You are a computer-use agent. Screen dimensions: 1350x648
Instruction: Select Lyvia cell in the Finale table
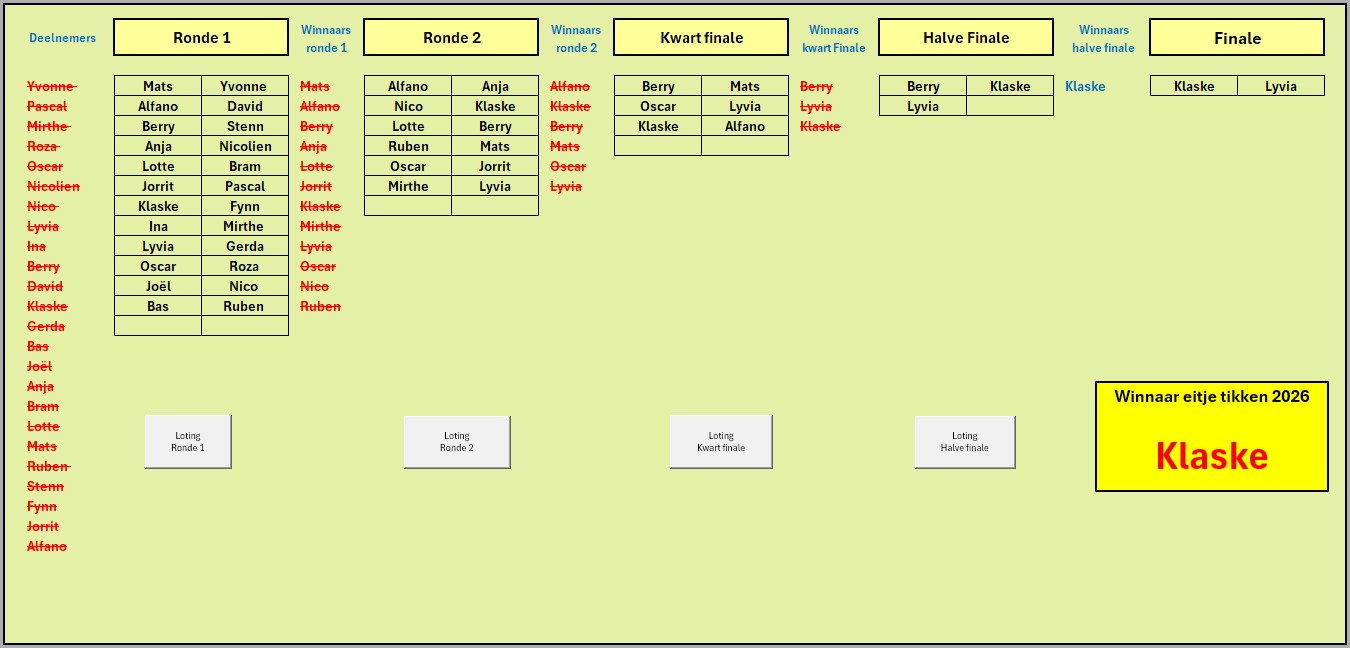(x=1280, y=86)
